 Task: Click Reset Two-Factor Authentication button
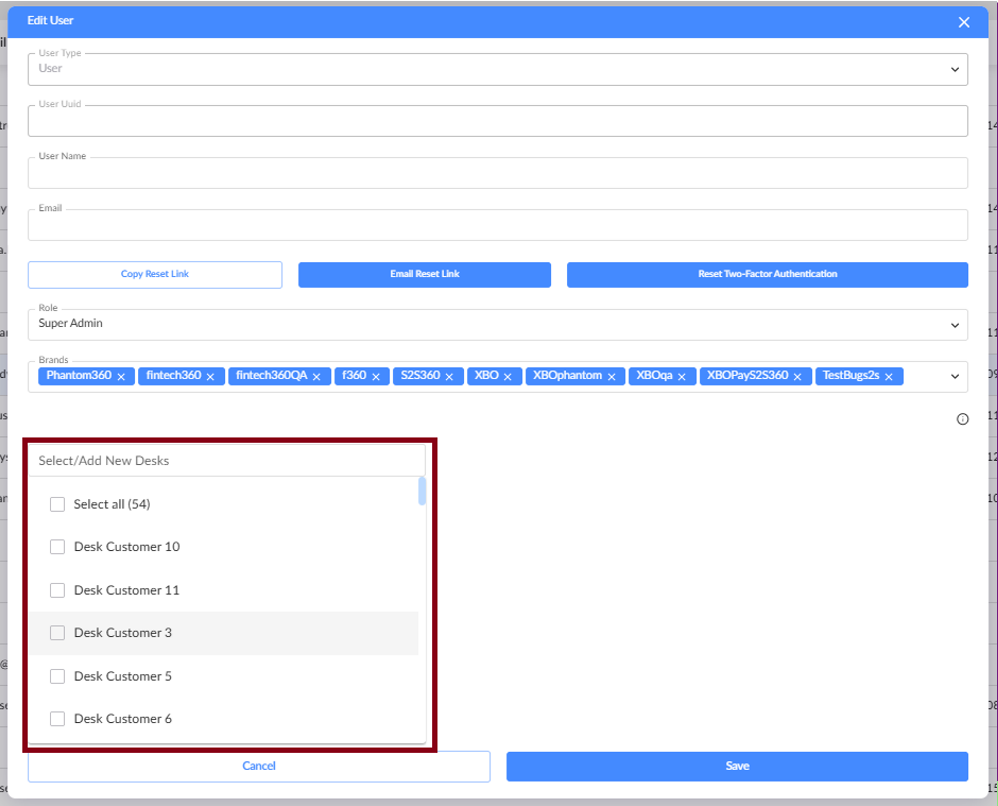[x=767, y=274]
